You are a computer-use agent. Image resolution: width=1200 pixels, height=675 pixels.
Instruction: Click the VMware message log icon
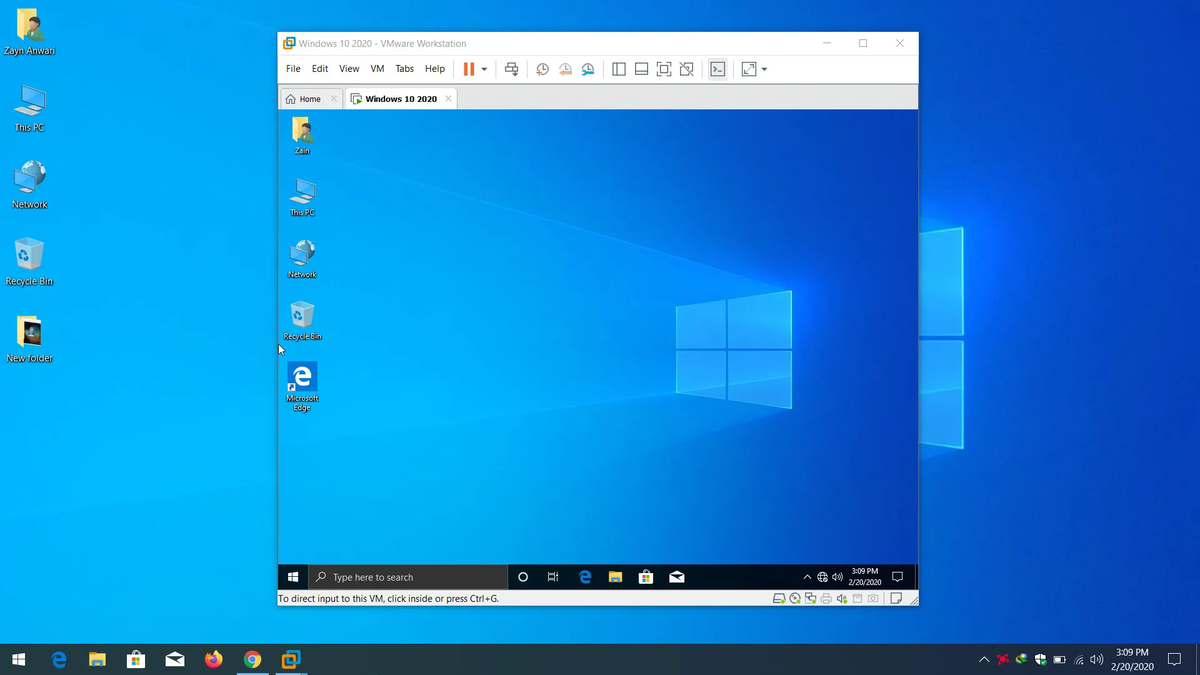pyautogui.click(x=897, y=599)
